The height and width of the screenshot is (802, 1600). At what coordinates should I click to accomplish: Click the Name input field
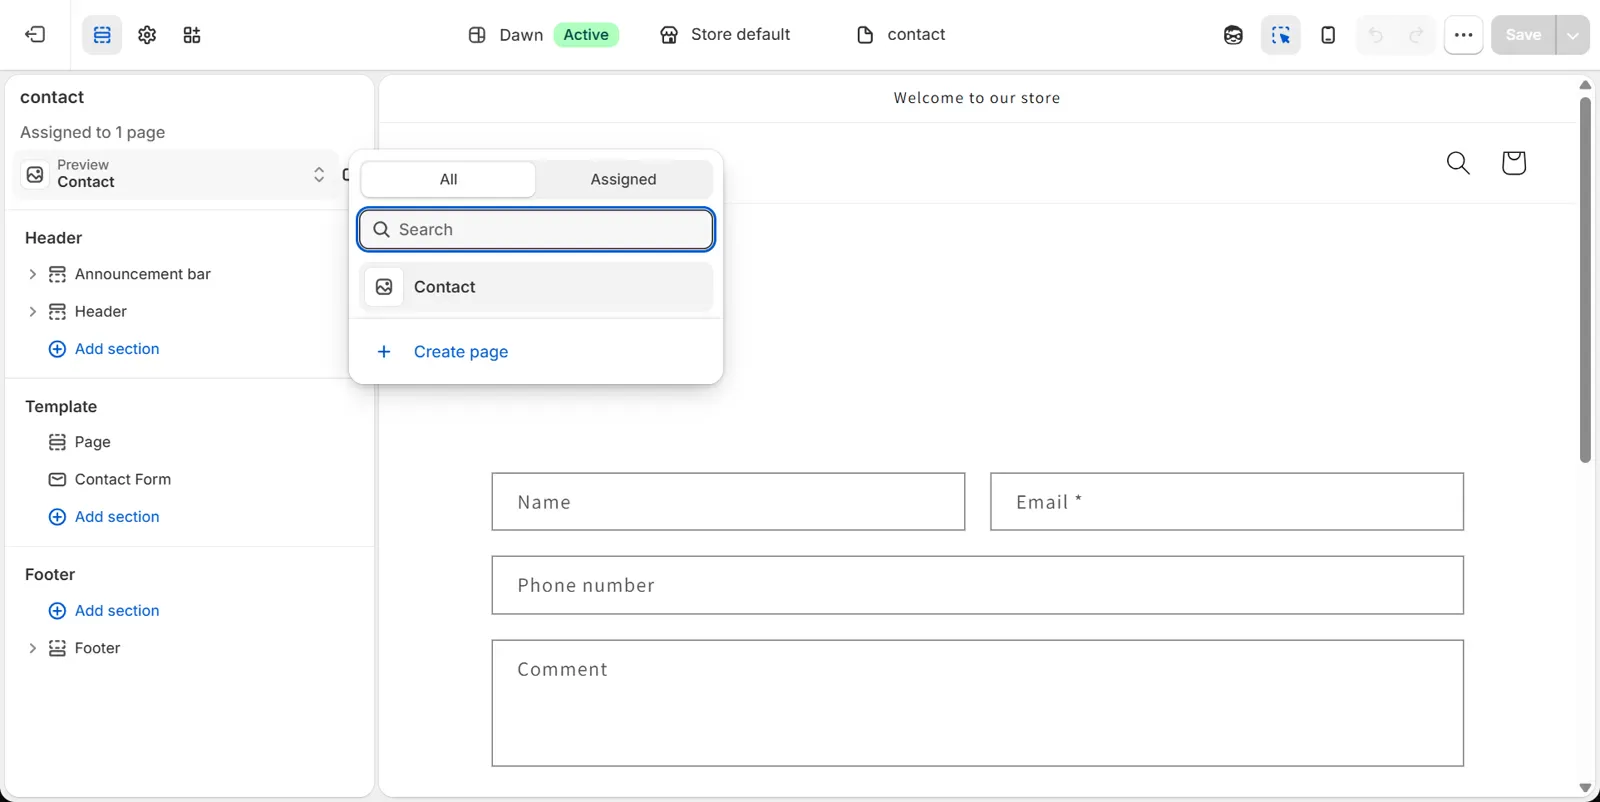click(728, 502)
